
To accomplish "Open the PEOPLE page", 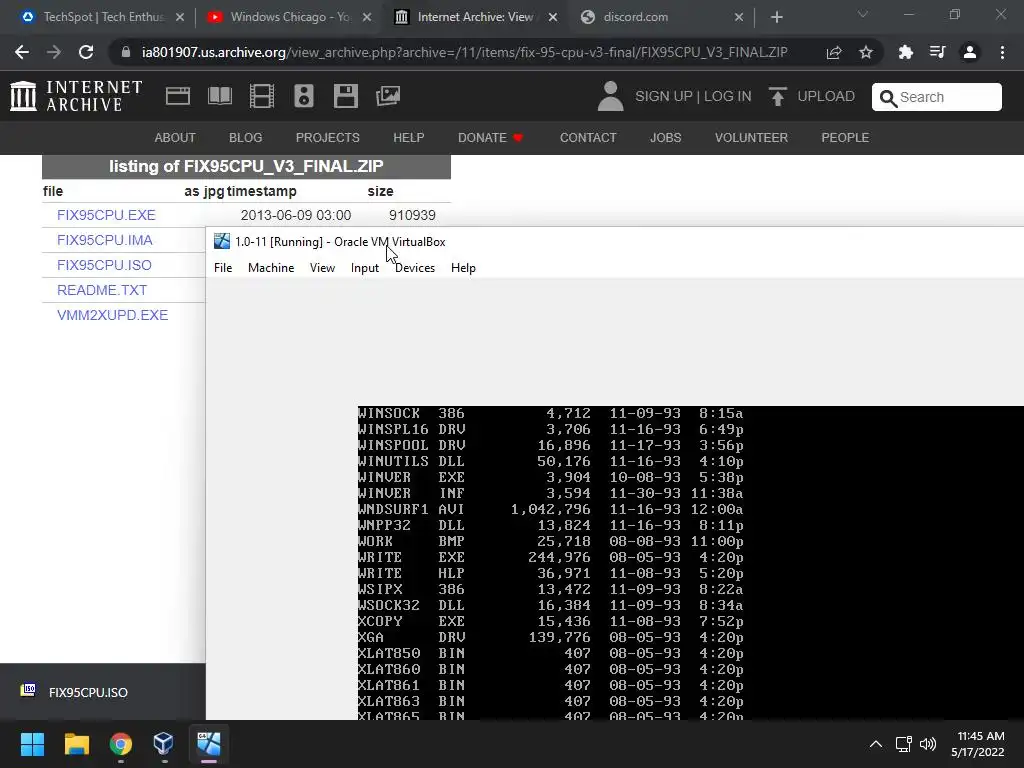I will pos(844,138).
